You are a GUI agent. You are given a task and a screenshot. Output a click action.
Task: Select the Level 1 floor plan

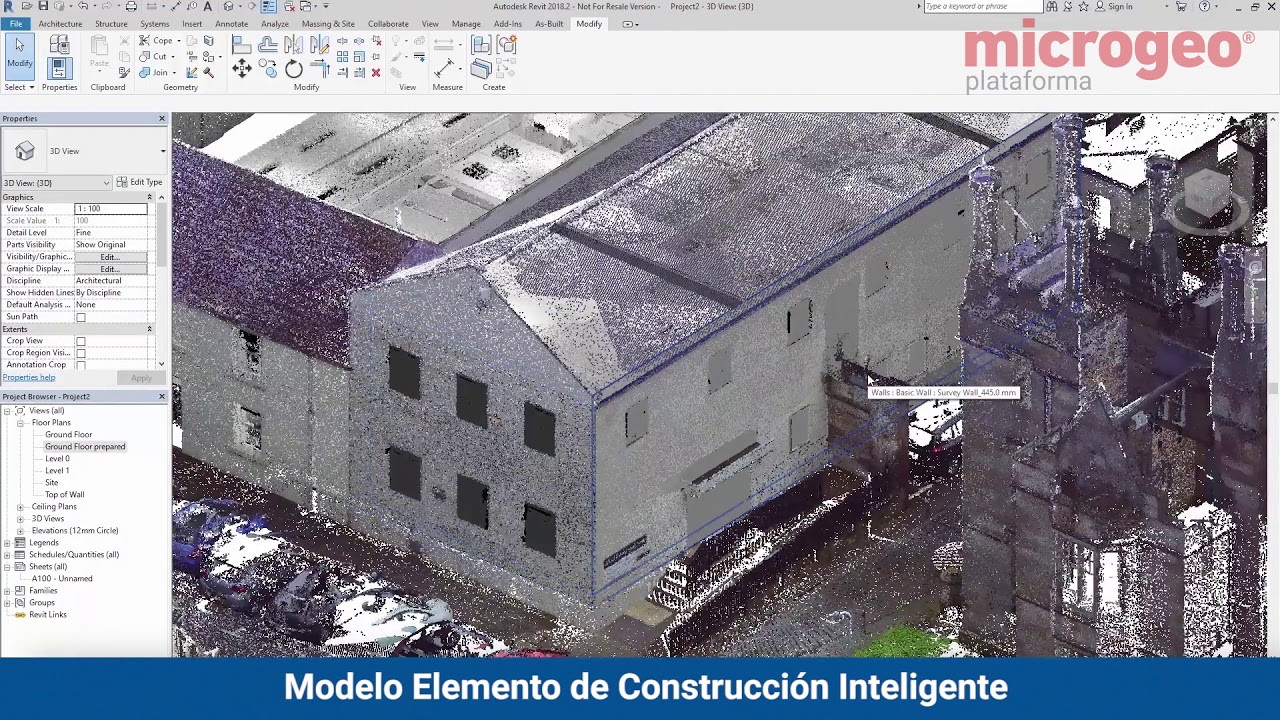point(57,471)
